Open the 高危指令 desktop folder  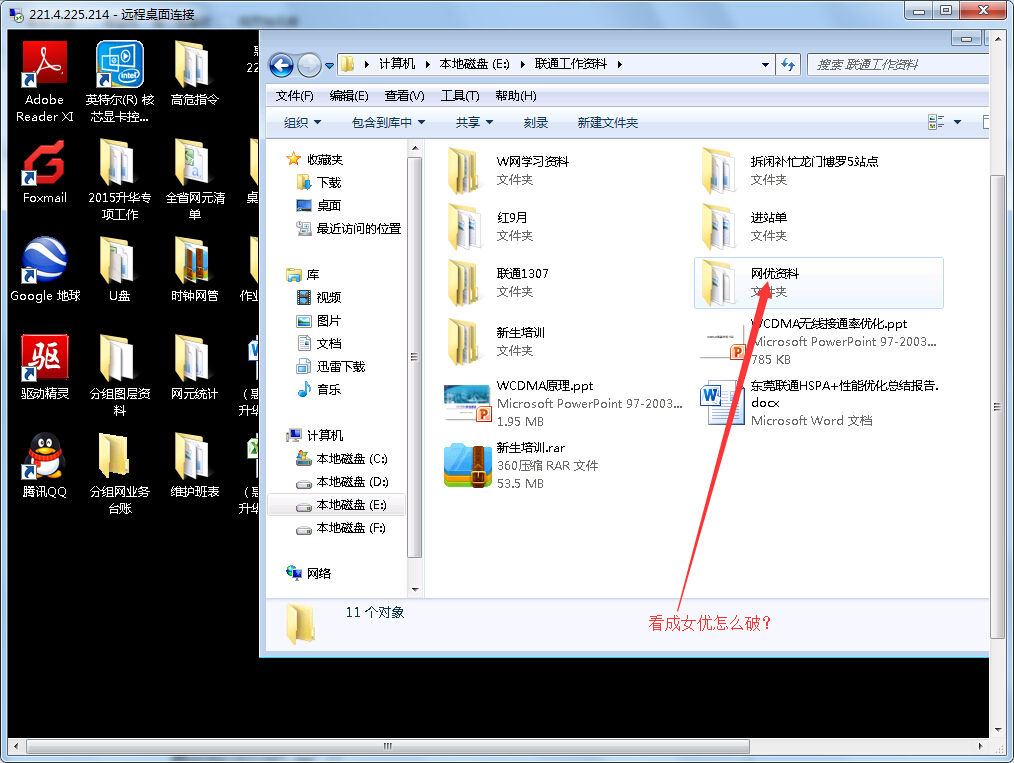click(x=194, y=74)
